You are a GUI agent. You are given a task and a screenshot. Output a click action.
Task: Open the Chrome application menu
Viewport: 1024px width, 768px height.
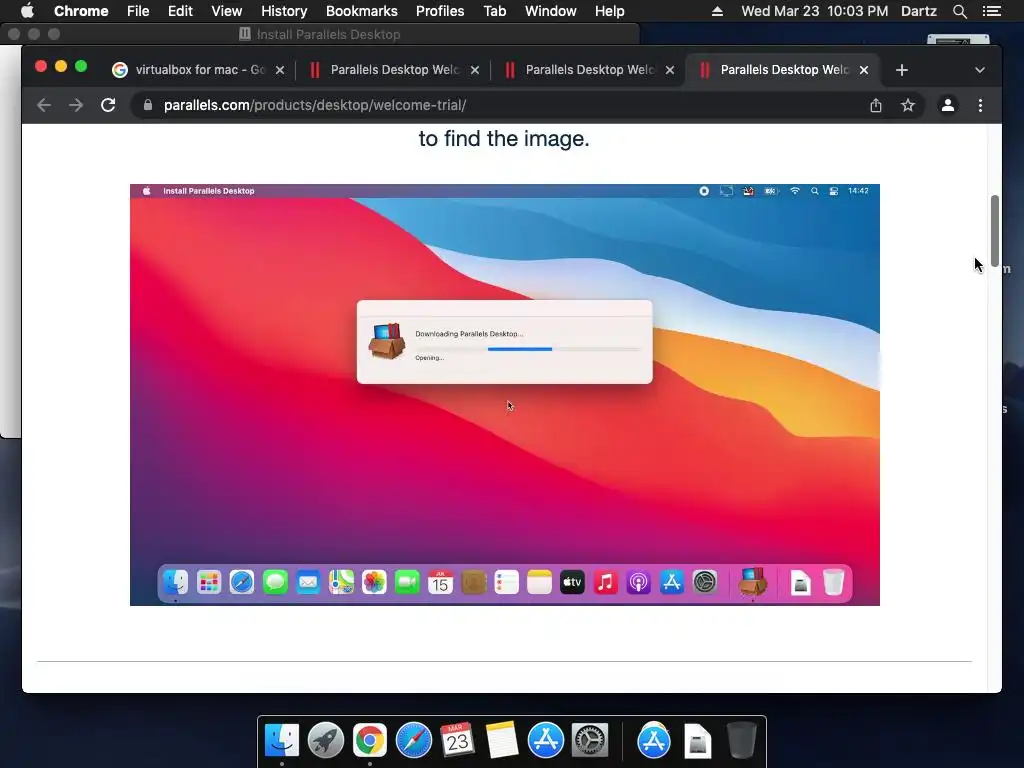pos(81,11)
